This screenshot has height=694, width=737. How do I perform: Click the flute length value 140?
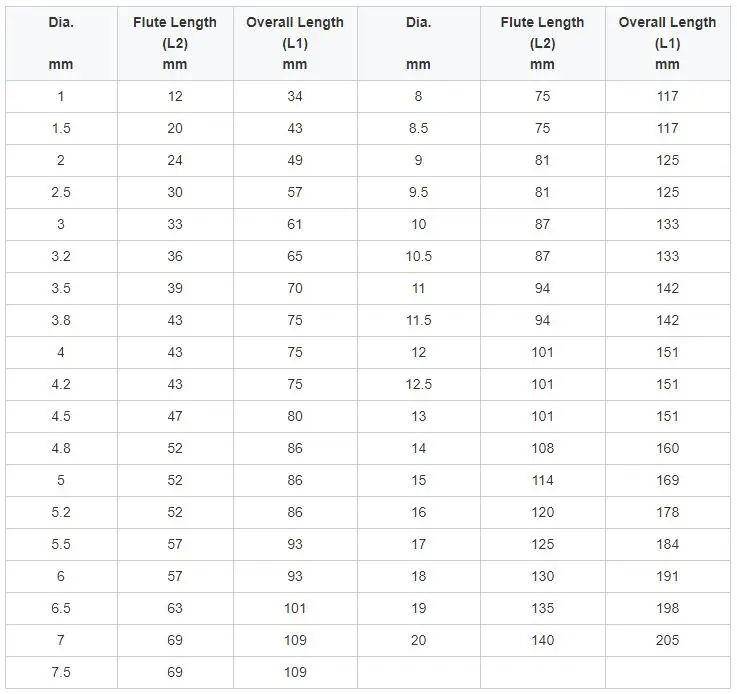tap(542, 640)
